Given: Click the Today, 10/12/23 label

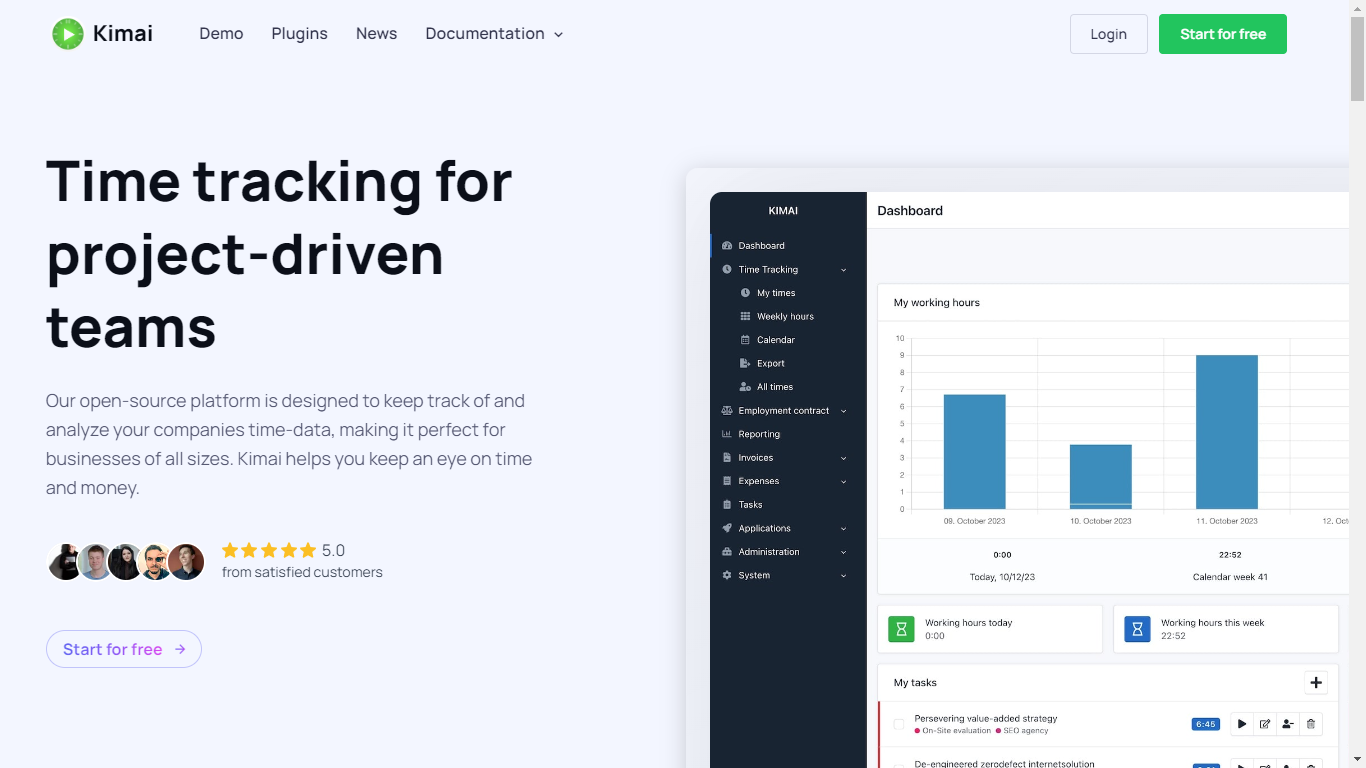Looking at the screenshot, I should [x=1002, y=577].
